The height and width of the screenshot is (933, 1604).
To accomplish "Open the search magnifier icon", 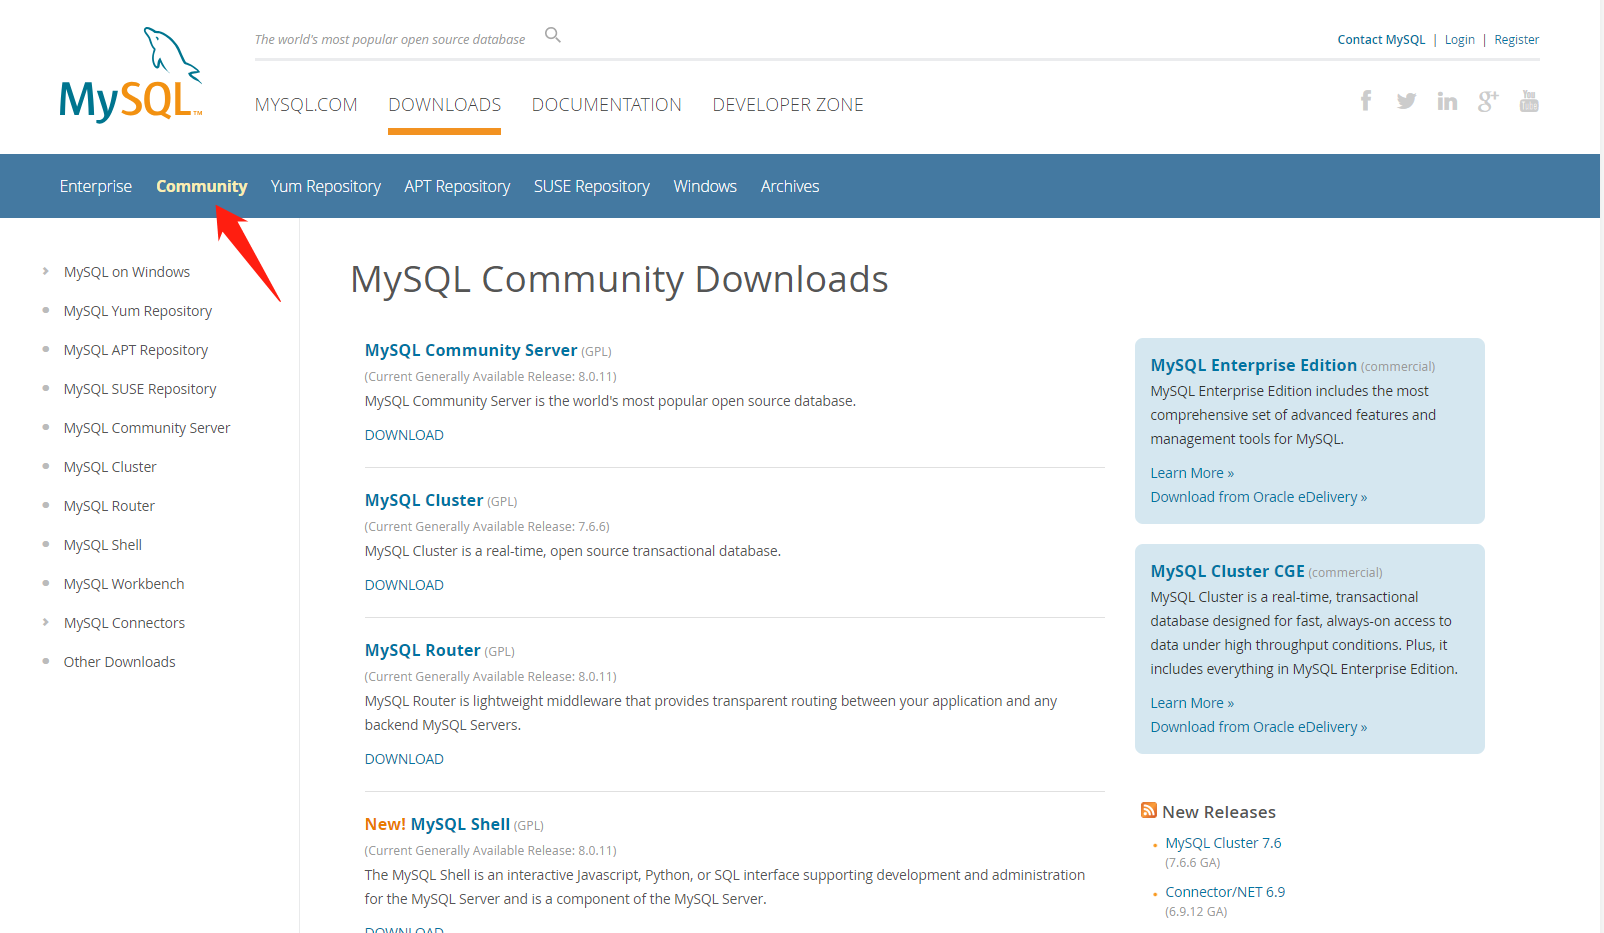I will pyautogui.click(x=553, y=35).
